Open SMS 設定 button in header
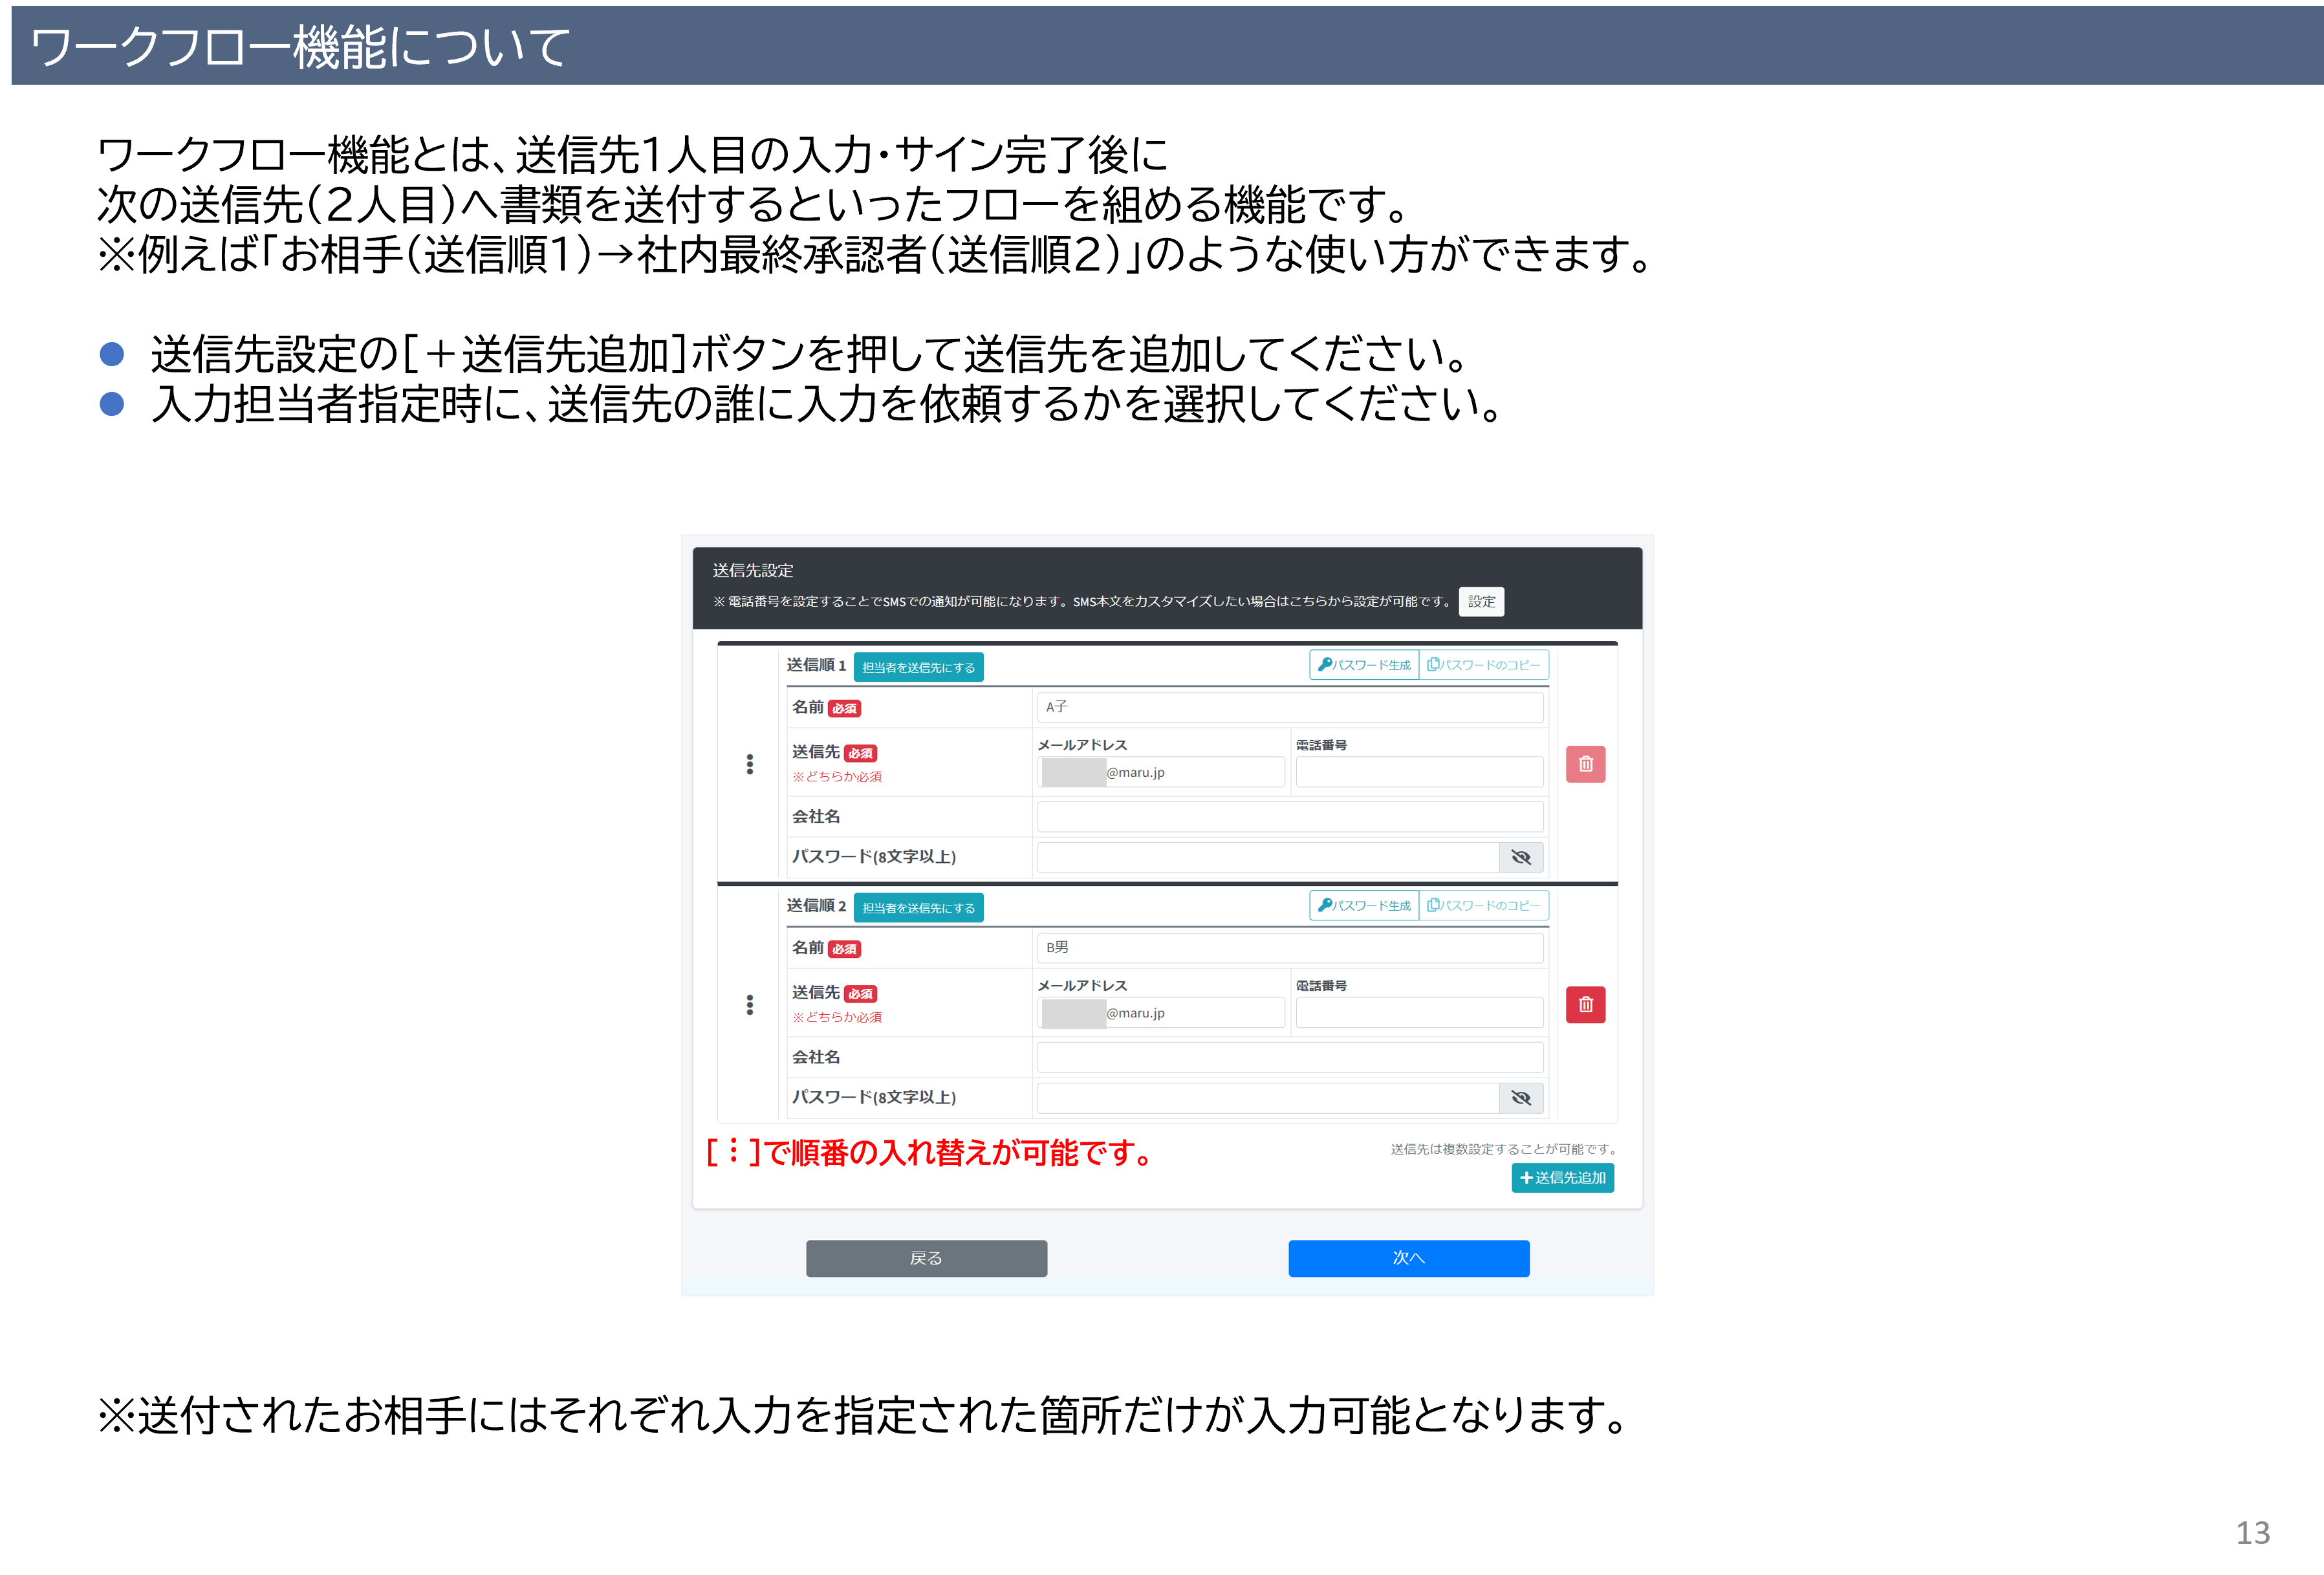The height and width of the screenshot is (1575, 2324). tap(1481, 601)
